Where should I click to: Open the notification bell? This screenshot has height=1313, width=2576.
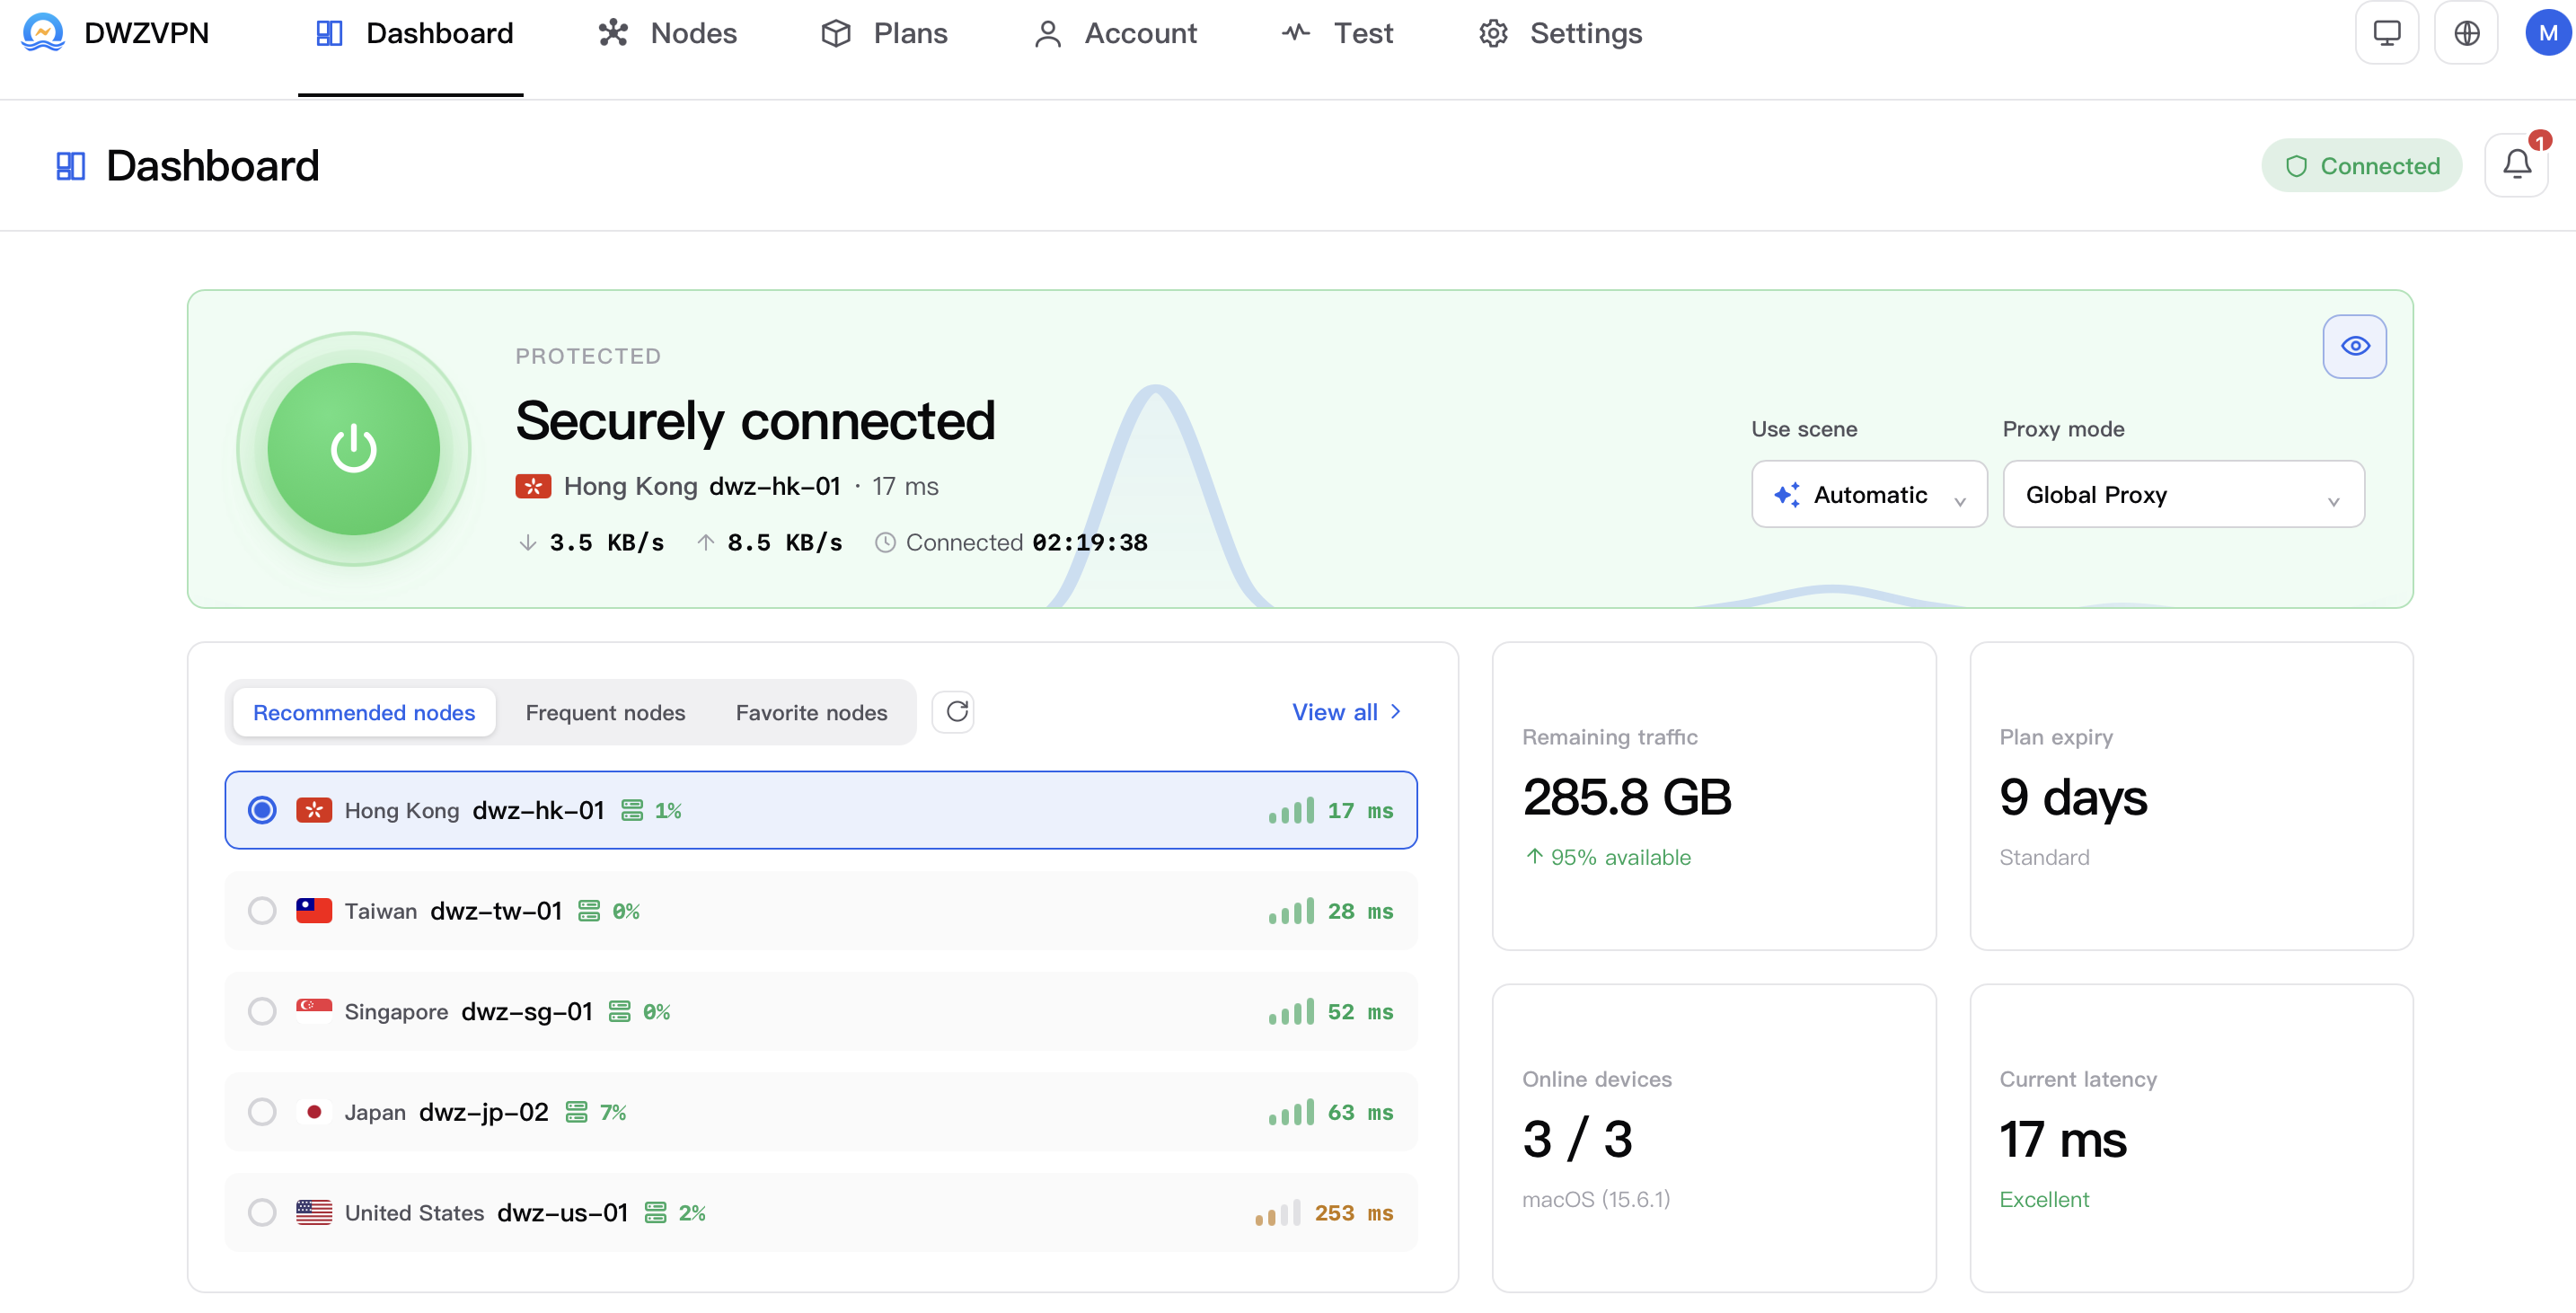click(x=2516, y=165)
